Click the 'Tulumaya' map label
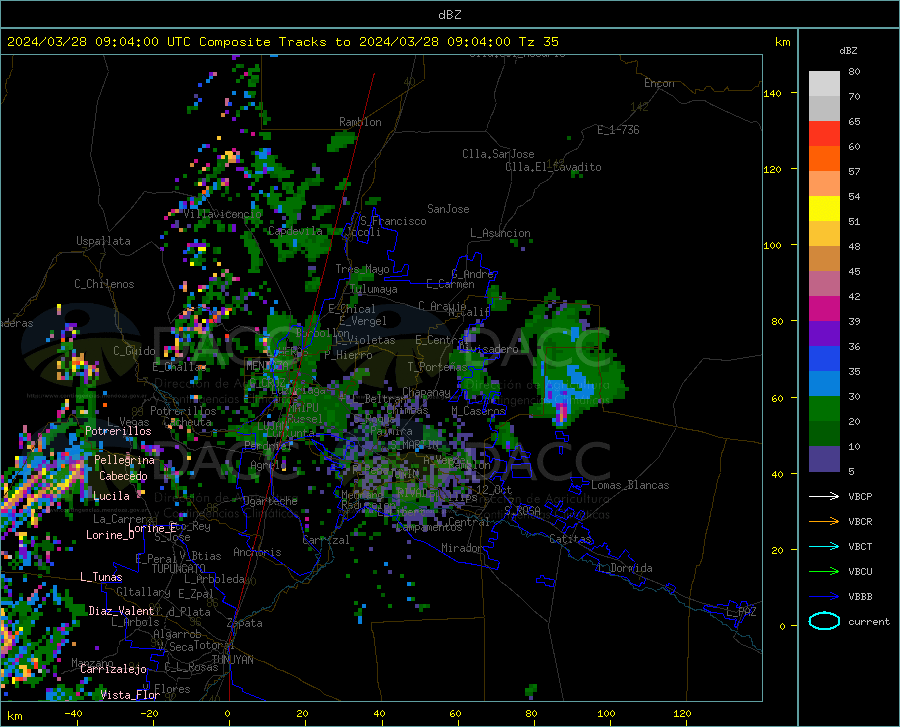The image size is (900, 727). pos(373,289)
